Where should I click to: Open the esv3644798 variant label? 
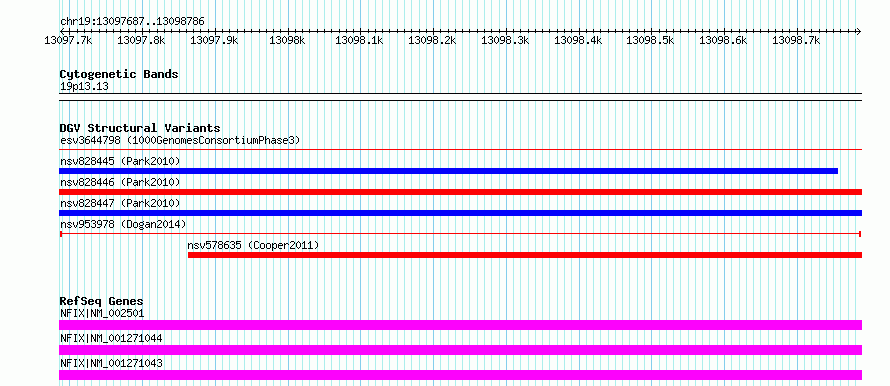(180, 140)
